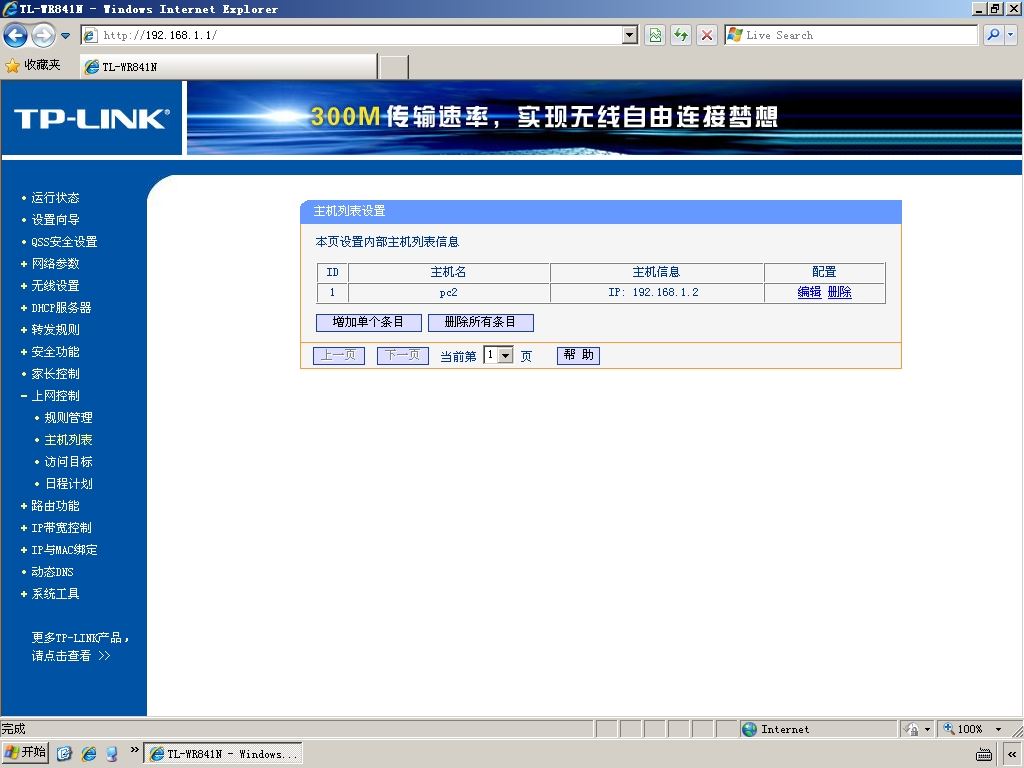Open the 主机列表 submenu item
Image resolution: width=1024 pixels, height=768 pixels.
pos(68,440)
